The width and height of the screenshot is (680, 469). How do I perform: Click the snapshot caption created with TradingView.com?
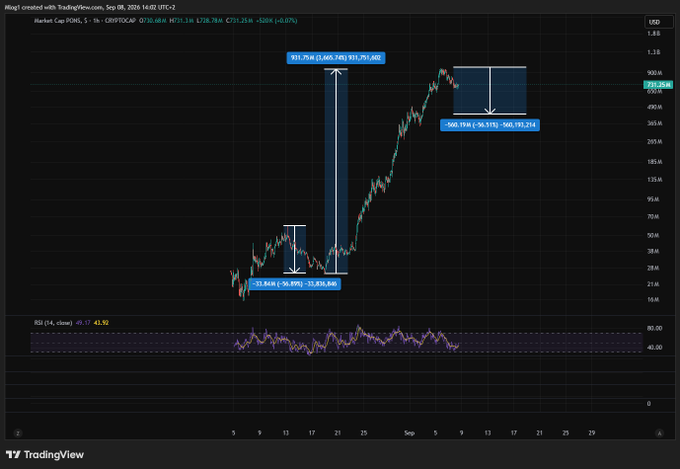click(x=90, y=7)
